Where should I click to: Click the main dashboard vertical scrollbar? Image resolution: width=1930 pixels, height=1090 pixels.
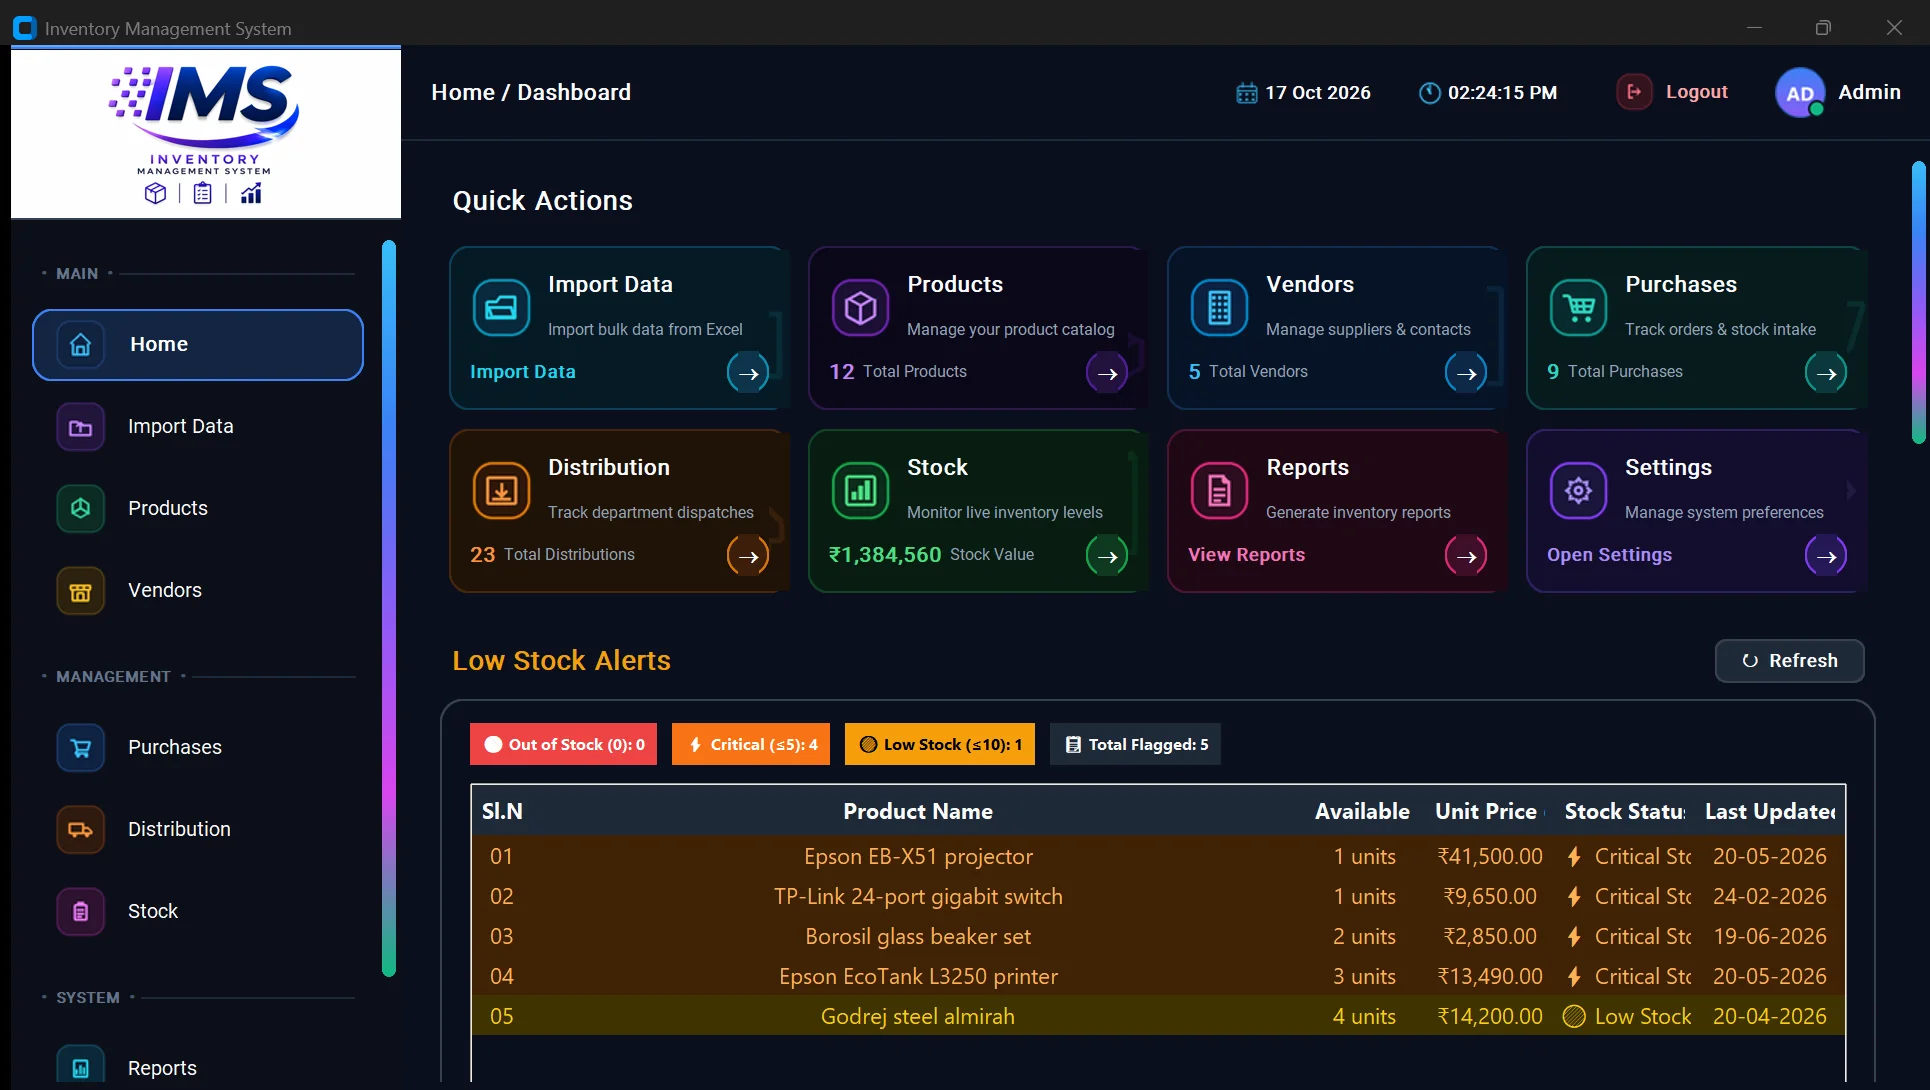[1918, 302]
